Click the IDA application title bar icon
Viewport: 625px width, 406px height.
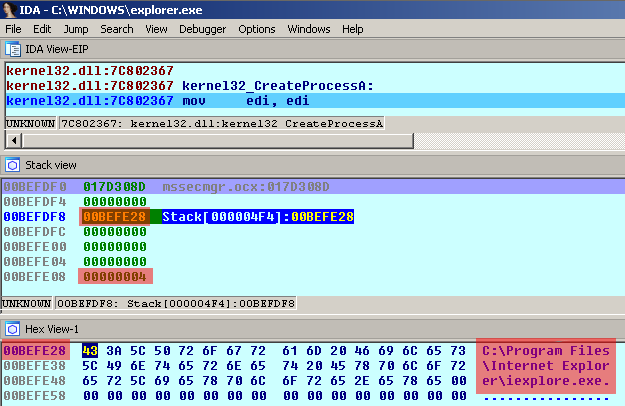click(11, 10)
